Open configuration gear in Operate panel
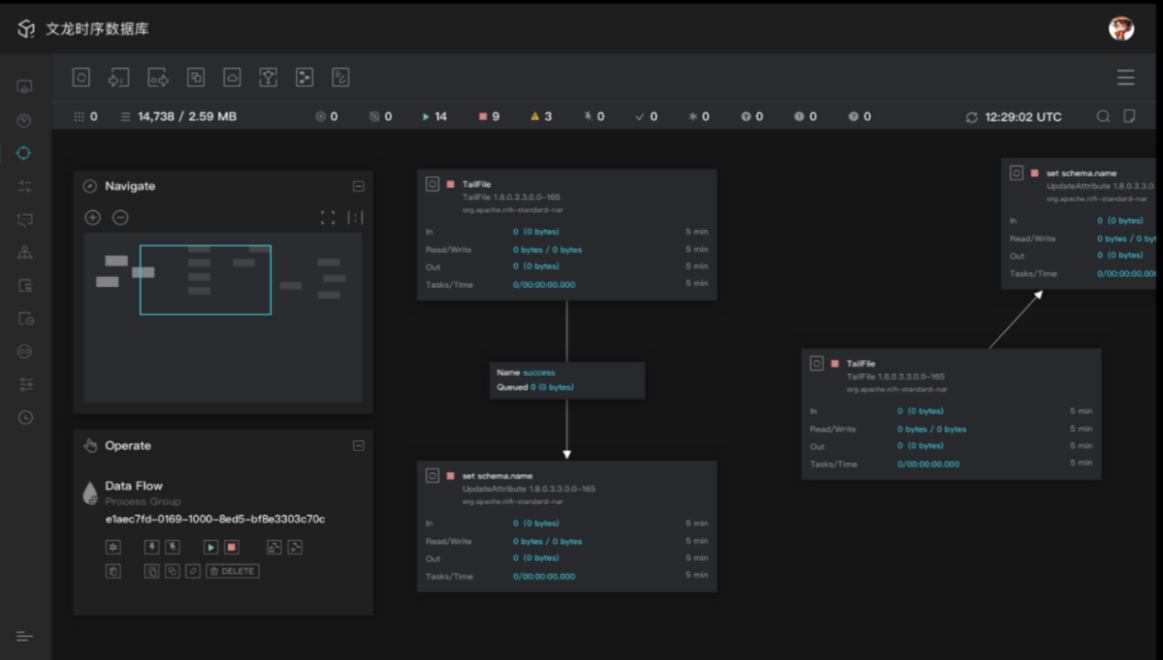 113,547
